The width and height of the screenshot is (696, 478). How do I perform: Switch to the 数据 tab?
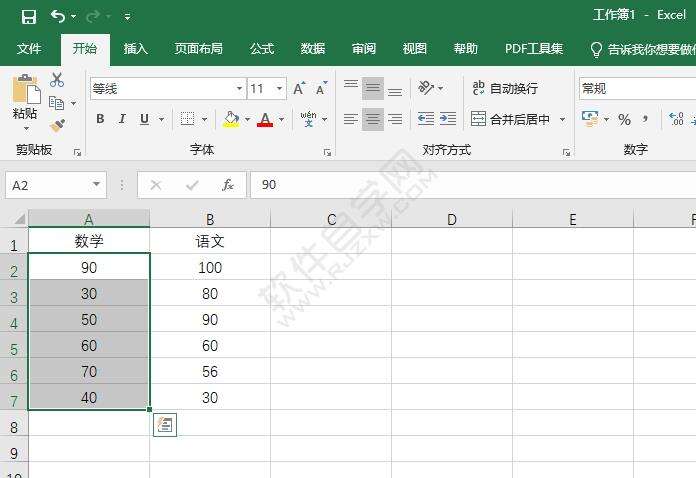pos(313,48)
